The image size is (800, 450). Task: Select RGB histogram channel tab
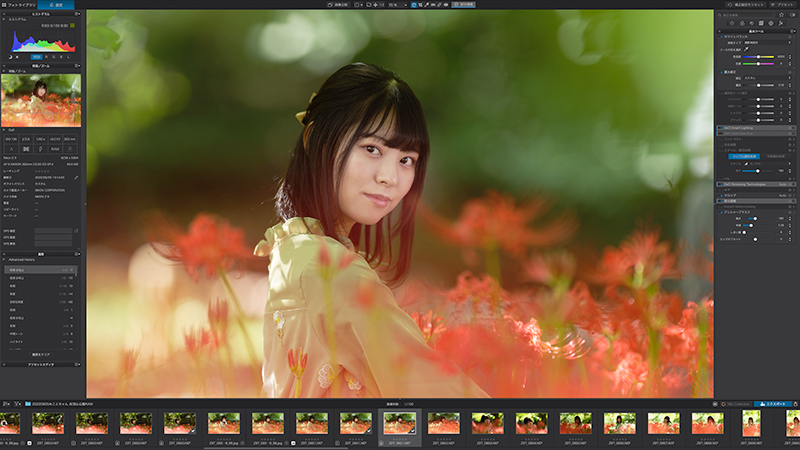pyautogui.click(x=37, y=57)
